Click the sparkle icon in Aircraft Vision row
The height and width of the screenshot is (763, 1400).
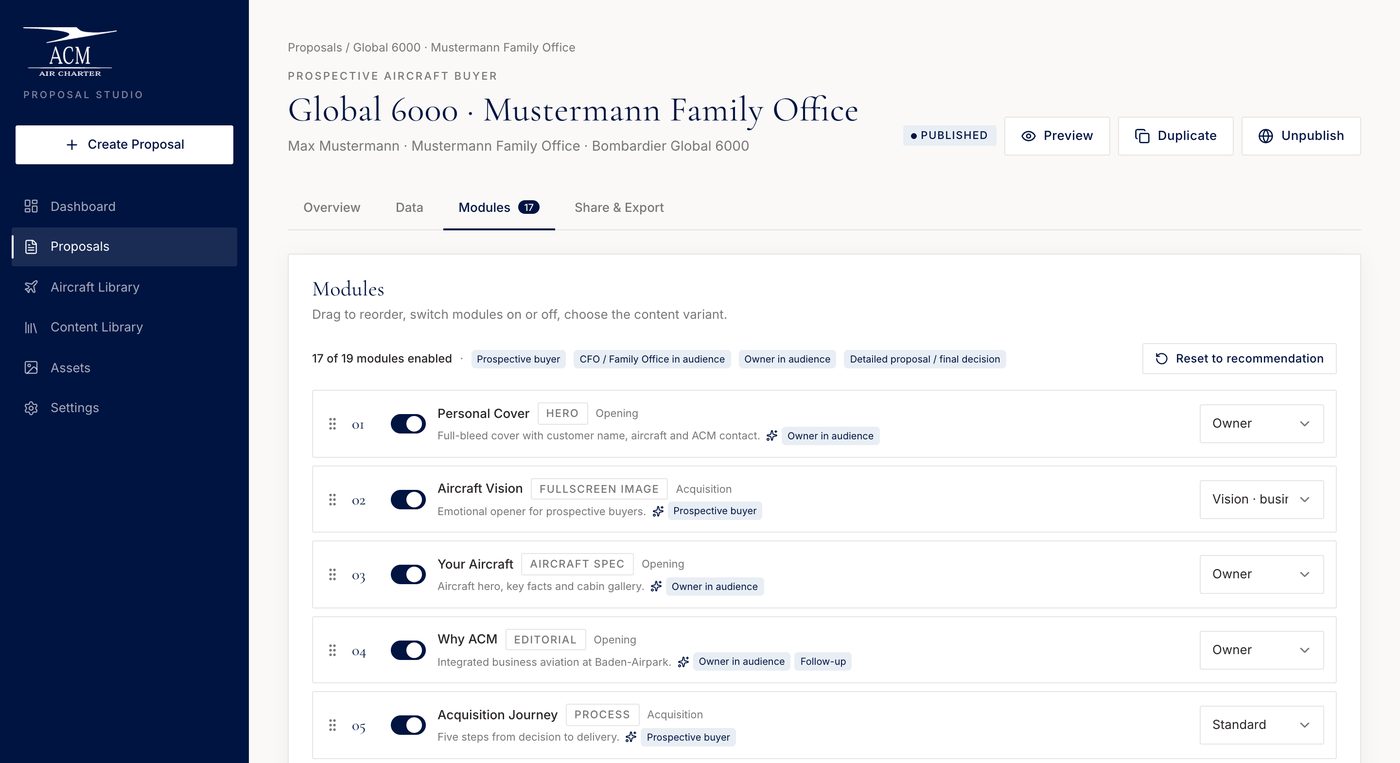[x=658, y=511]
